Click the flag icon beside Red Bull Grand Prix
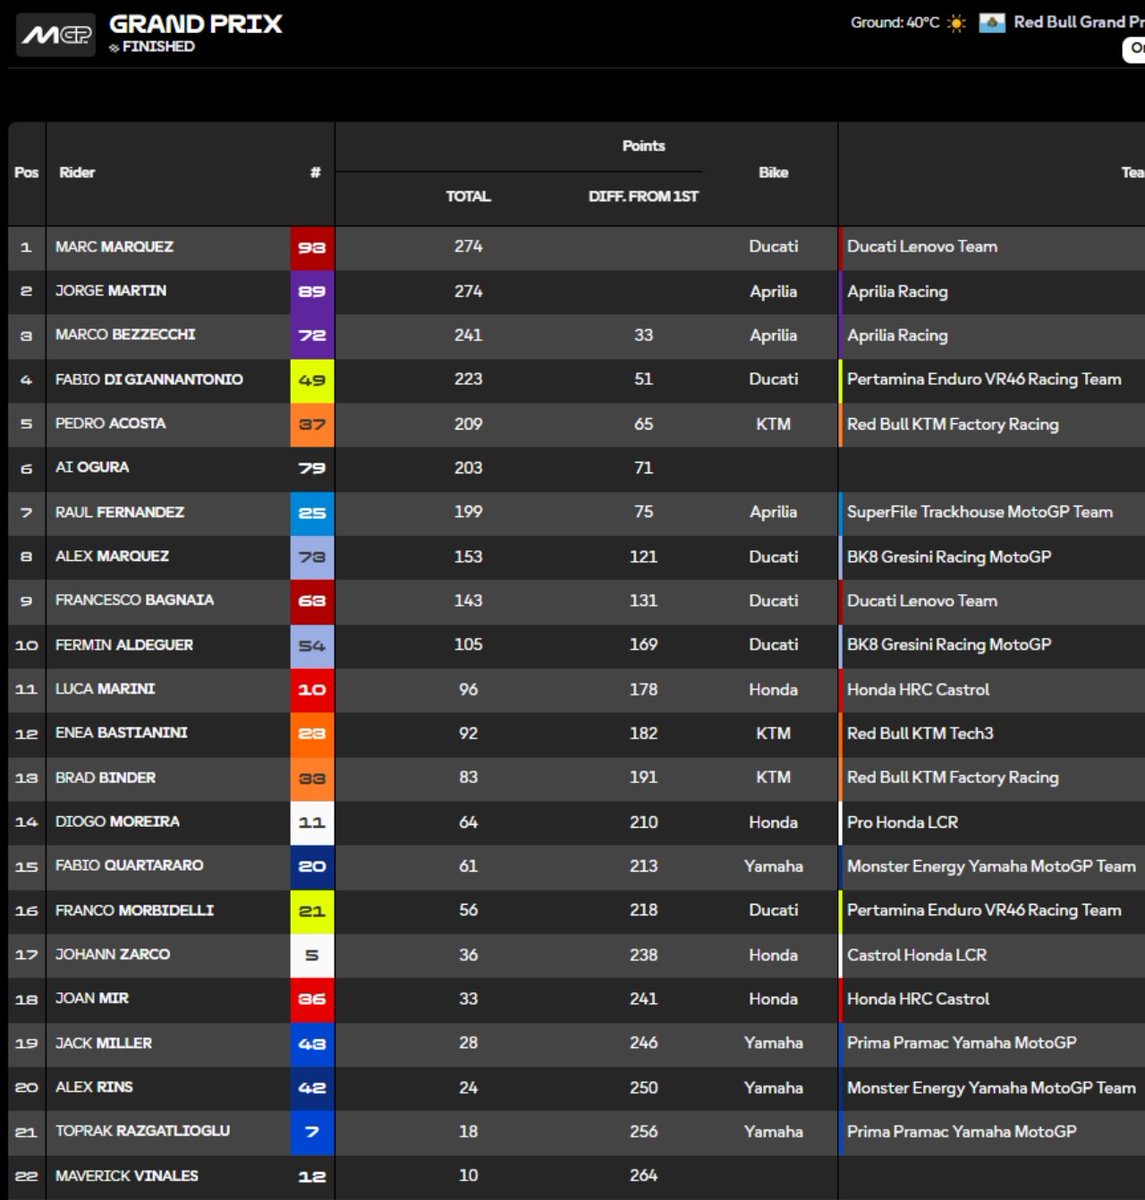This screenshot has height=1200, width=1145. pos(992,23)
